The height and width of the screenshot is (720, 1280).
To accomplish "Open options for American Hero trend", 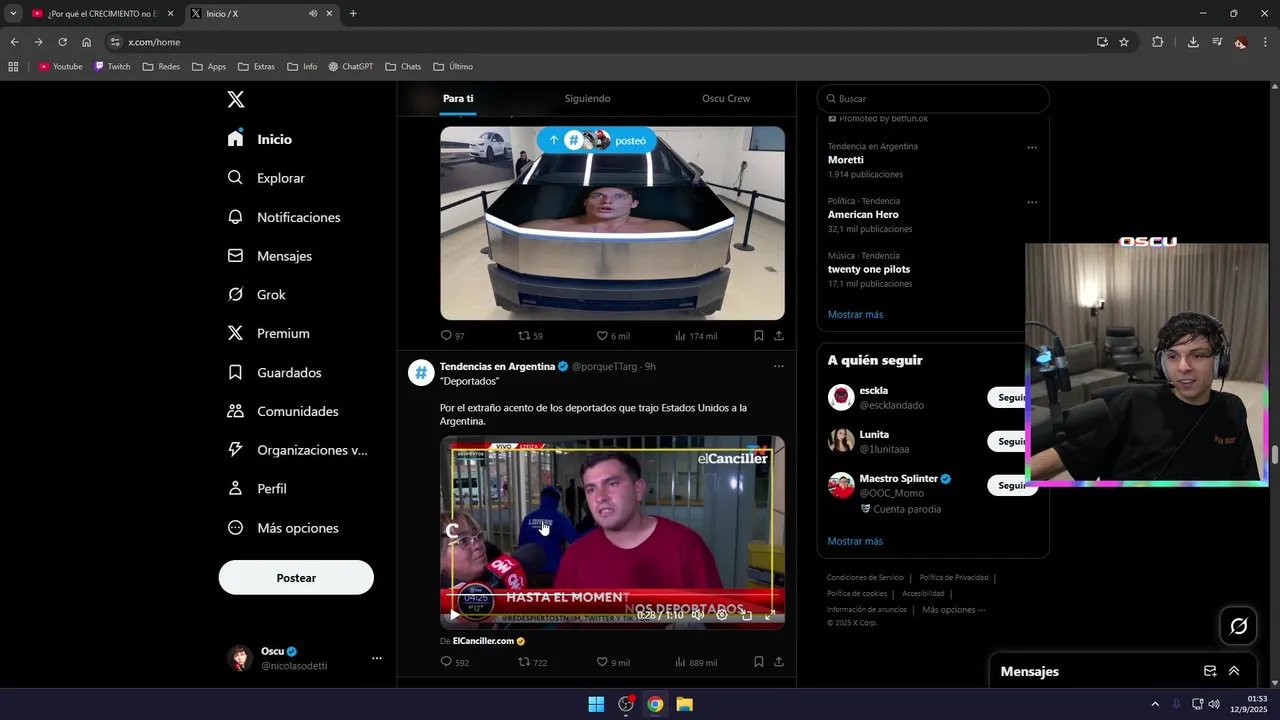I will click(x=1032, y=202).
